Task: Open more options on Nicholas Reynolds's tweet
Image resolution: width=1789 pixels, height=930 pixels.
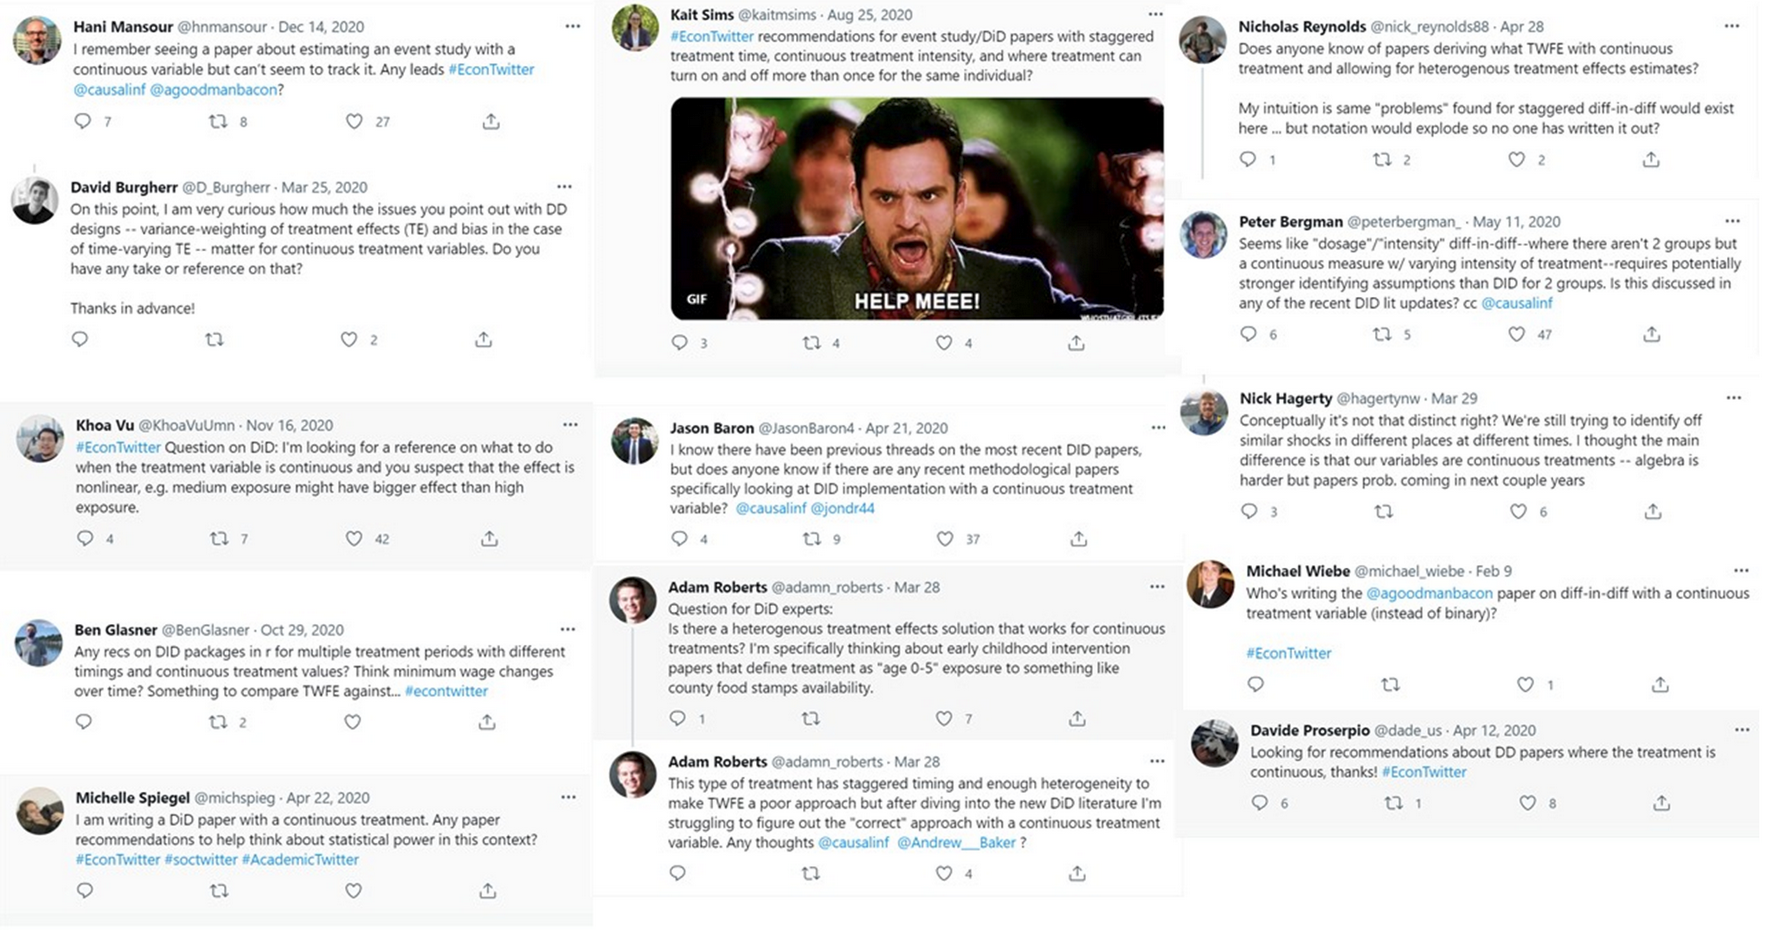Action: (1732, 26)
